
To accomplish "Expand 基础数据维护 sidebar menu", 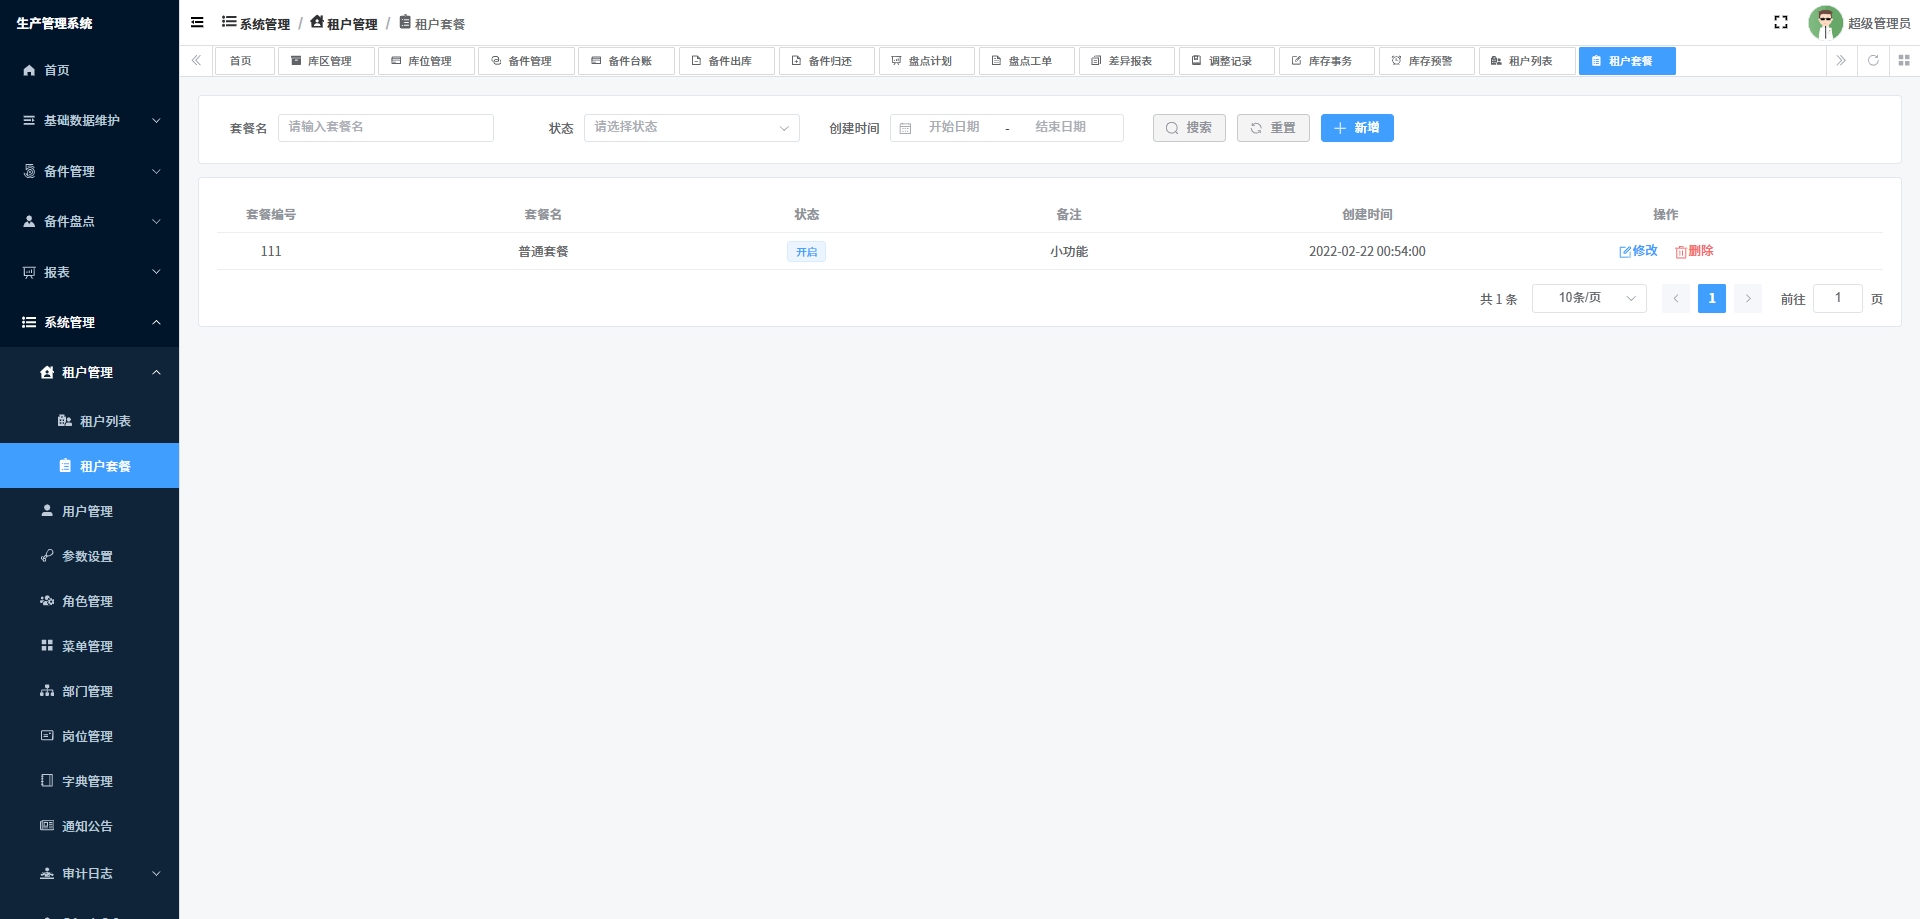I will 89,120.
